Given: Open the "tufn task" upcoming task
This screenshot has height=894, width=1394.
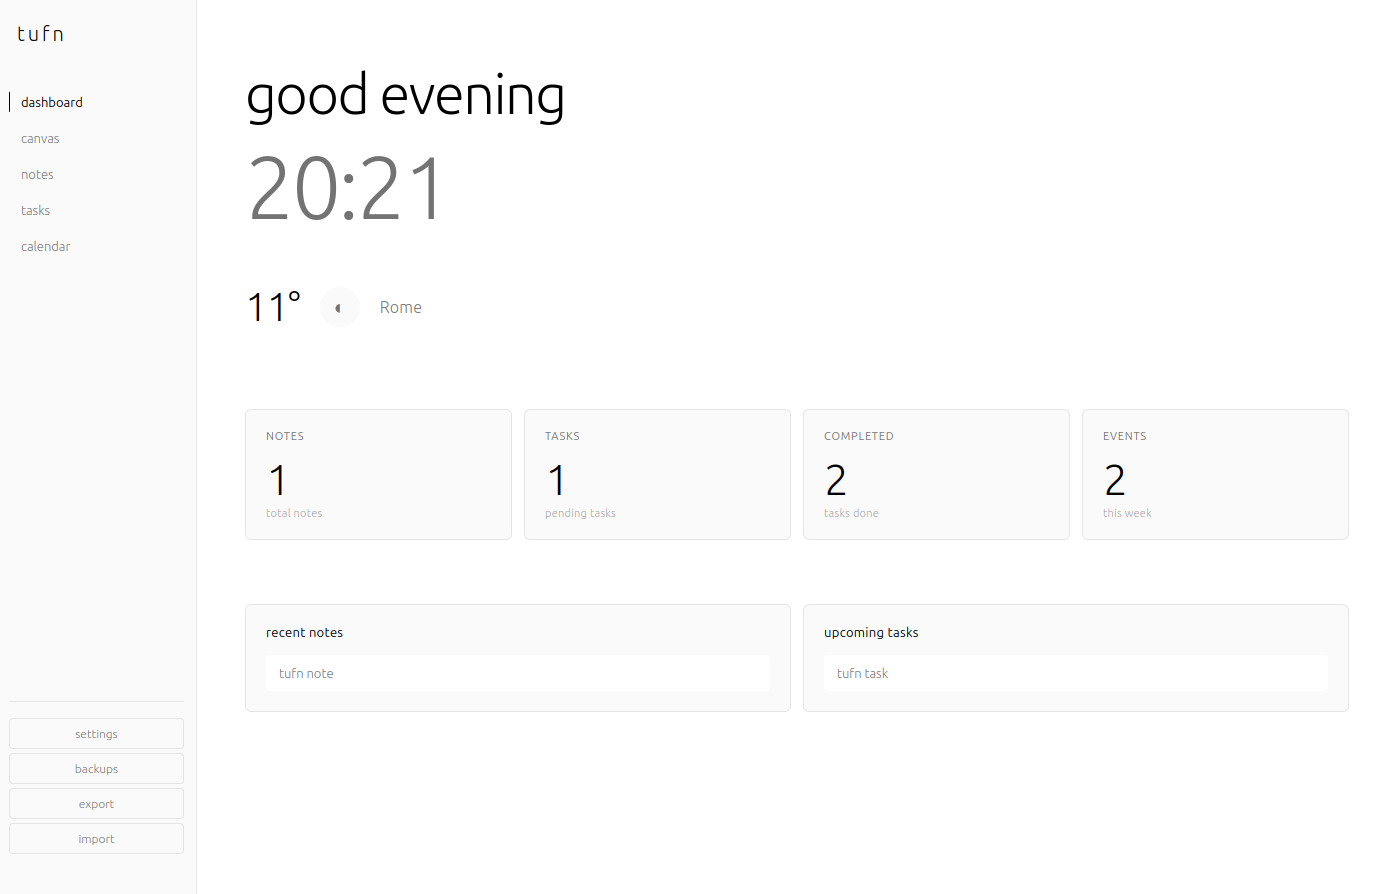Looking at the screenshot, I should click(1075, 673).
